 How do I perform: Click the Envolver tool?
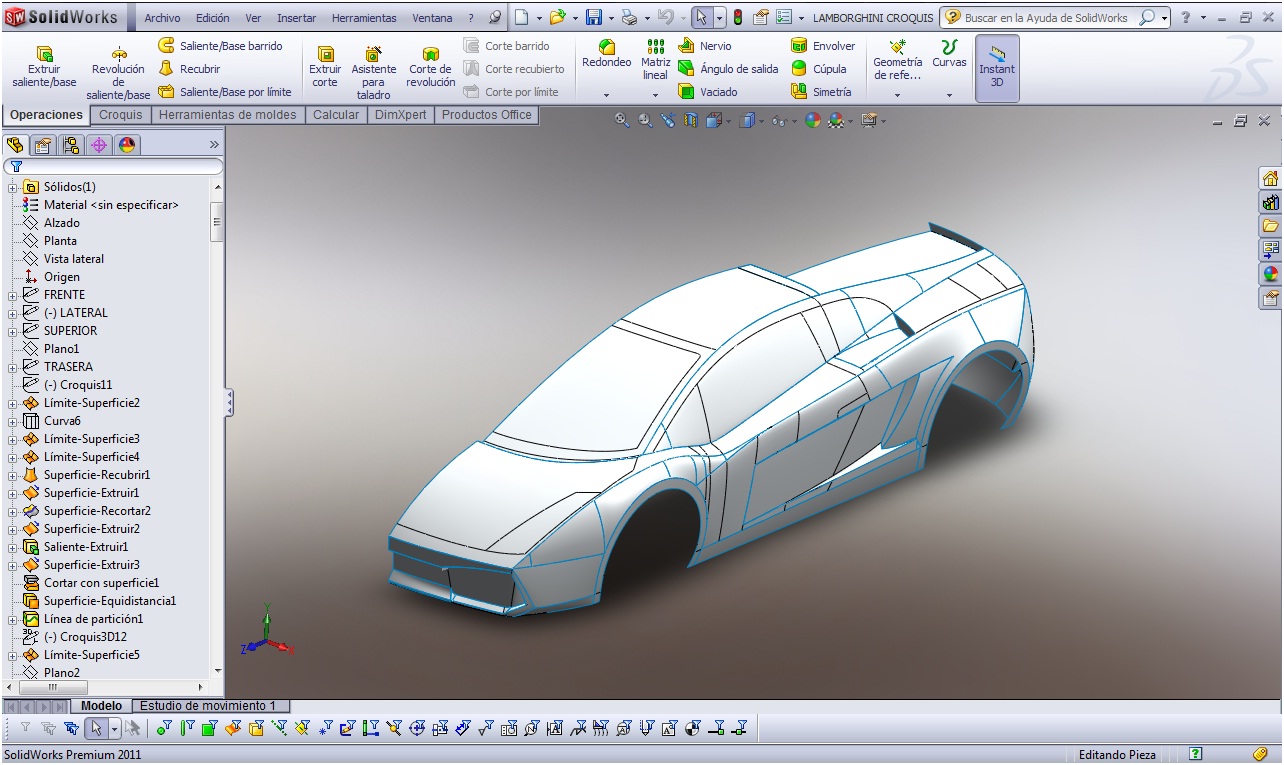[823, 46]
